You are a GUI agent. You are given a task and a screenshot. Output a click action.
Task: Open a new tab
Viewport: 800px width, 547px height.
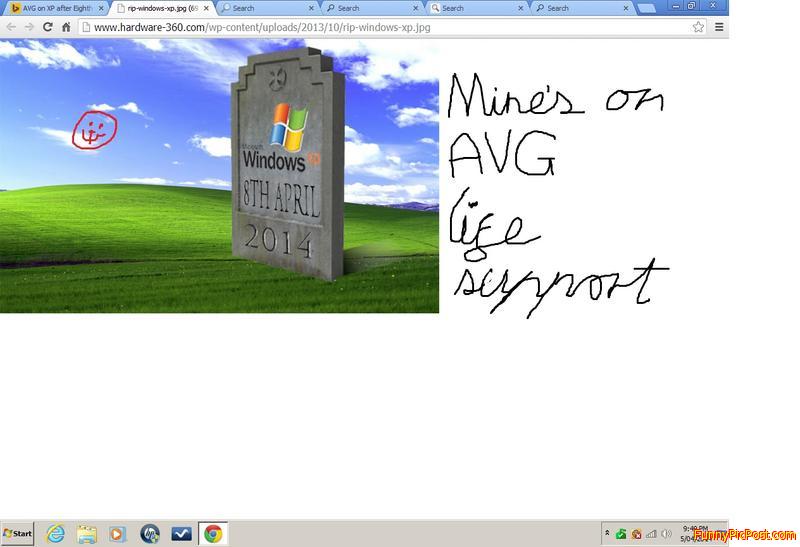tap(646, 8)
